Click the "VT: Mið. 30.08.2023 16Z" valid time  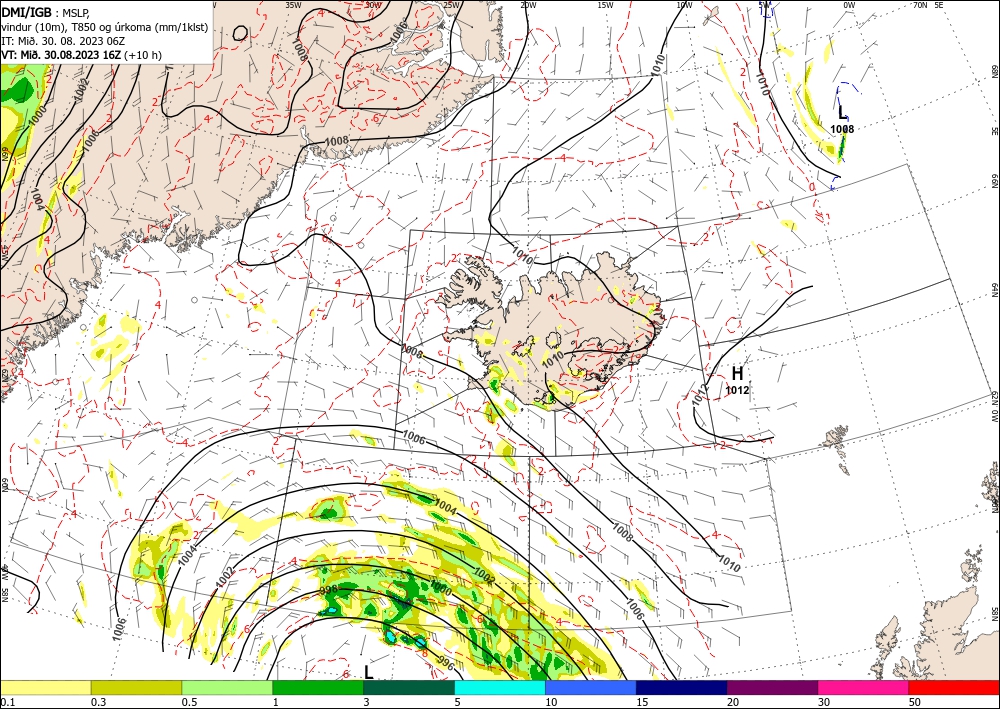(61, 55)
